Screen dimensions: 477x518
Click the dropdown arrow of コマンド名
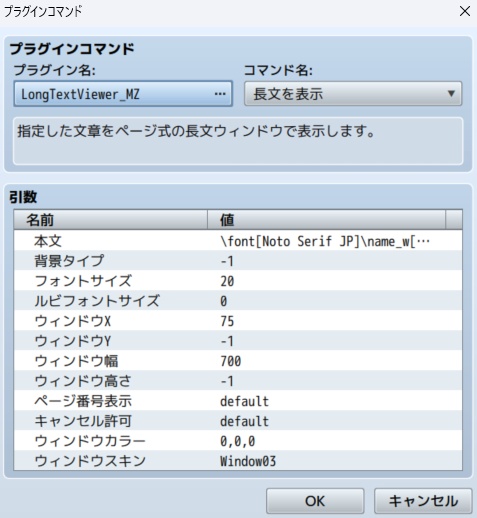click(451, 94)
